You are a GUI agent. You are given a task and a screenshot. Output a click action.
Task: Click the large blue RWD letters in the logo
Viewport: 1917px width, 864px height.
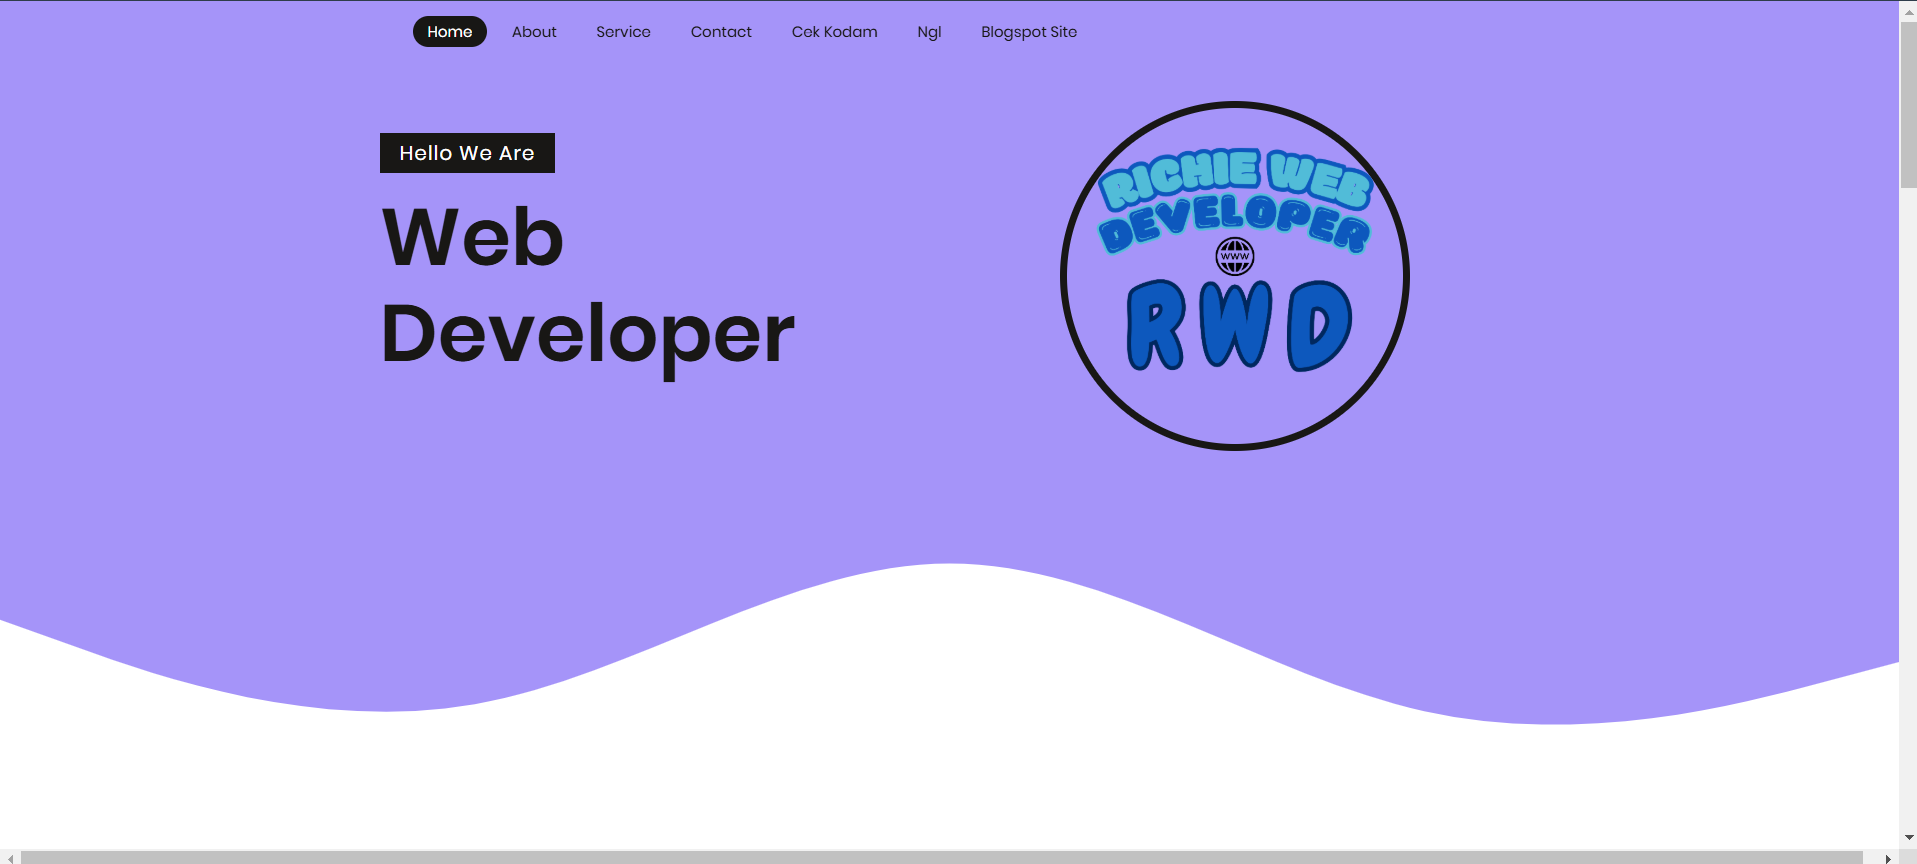pos(1238,325)
